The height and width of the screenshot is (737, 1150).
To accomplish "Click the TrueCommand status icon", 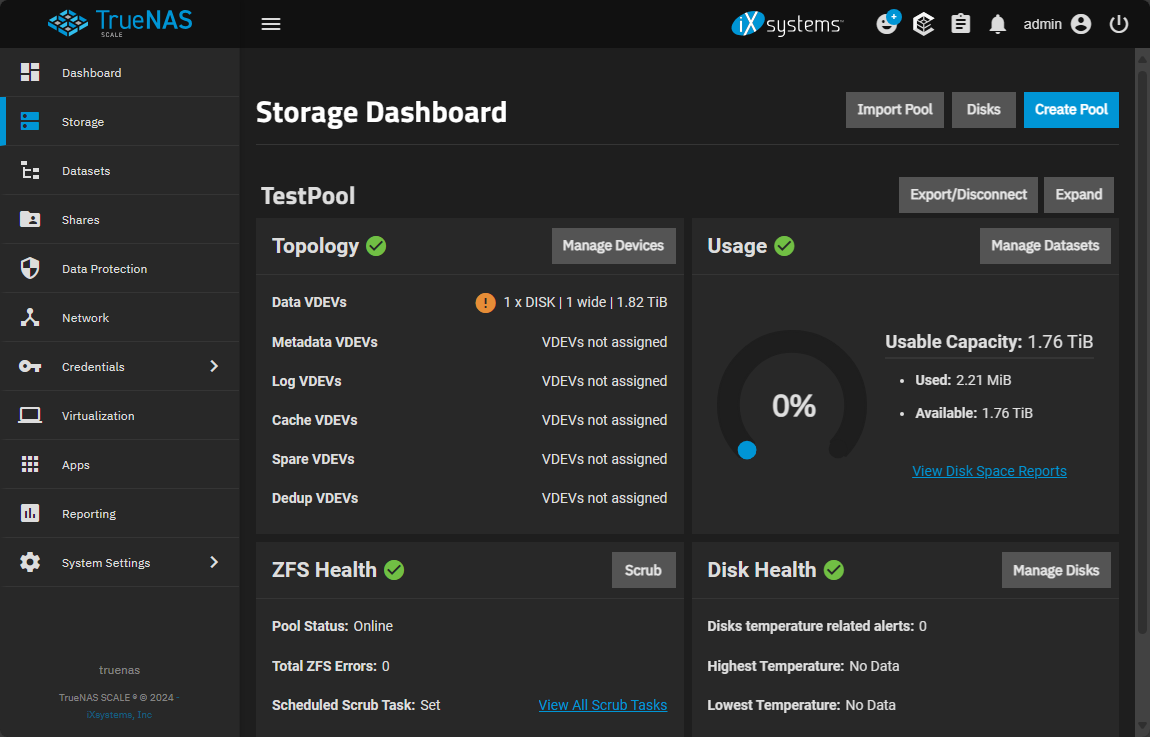I will click(923, 24).
